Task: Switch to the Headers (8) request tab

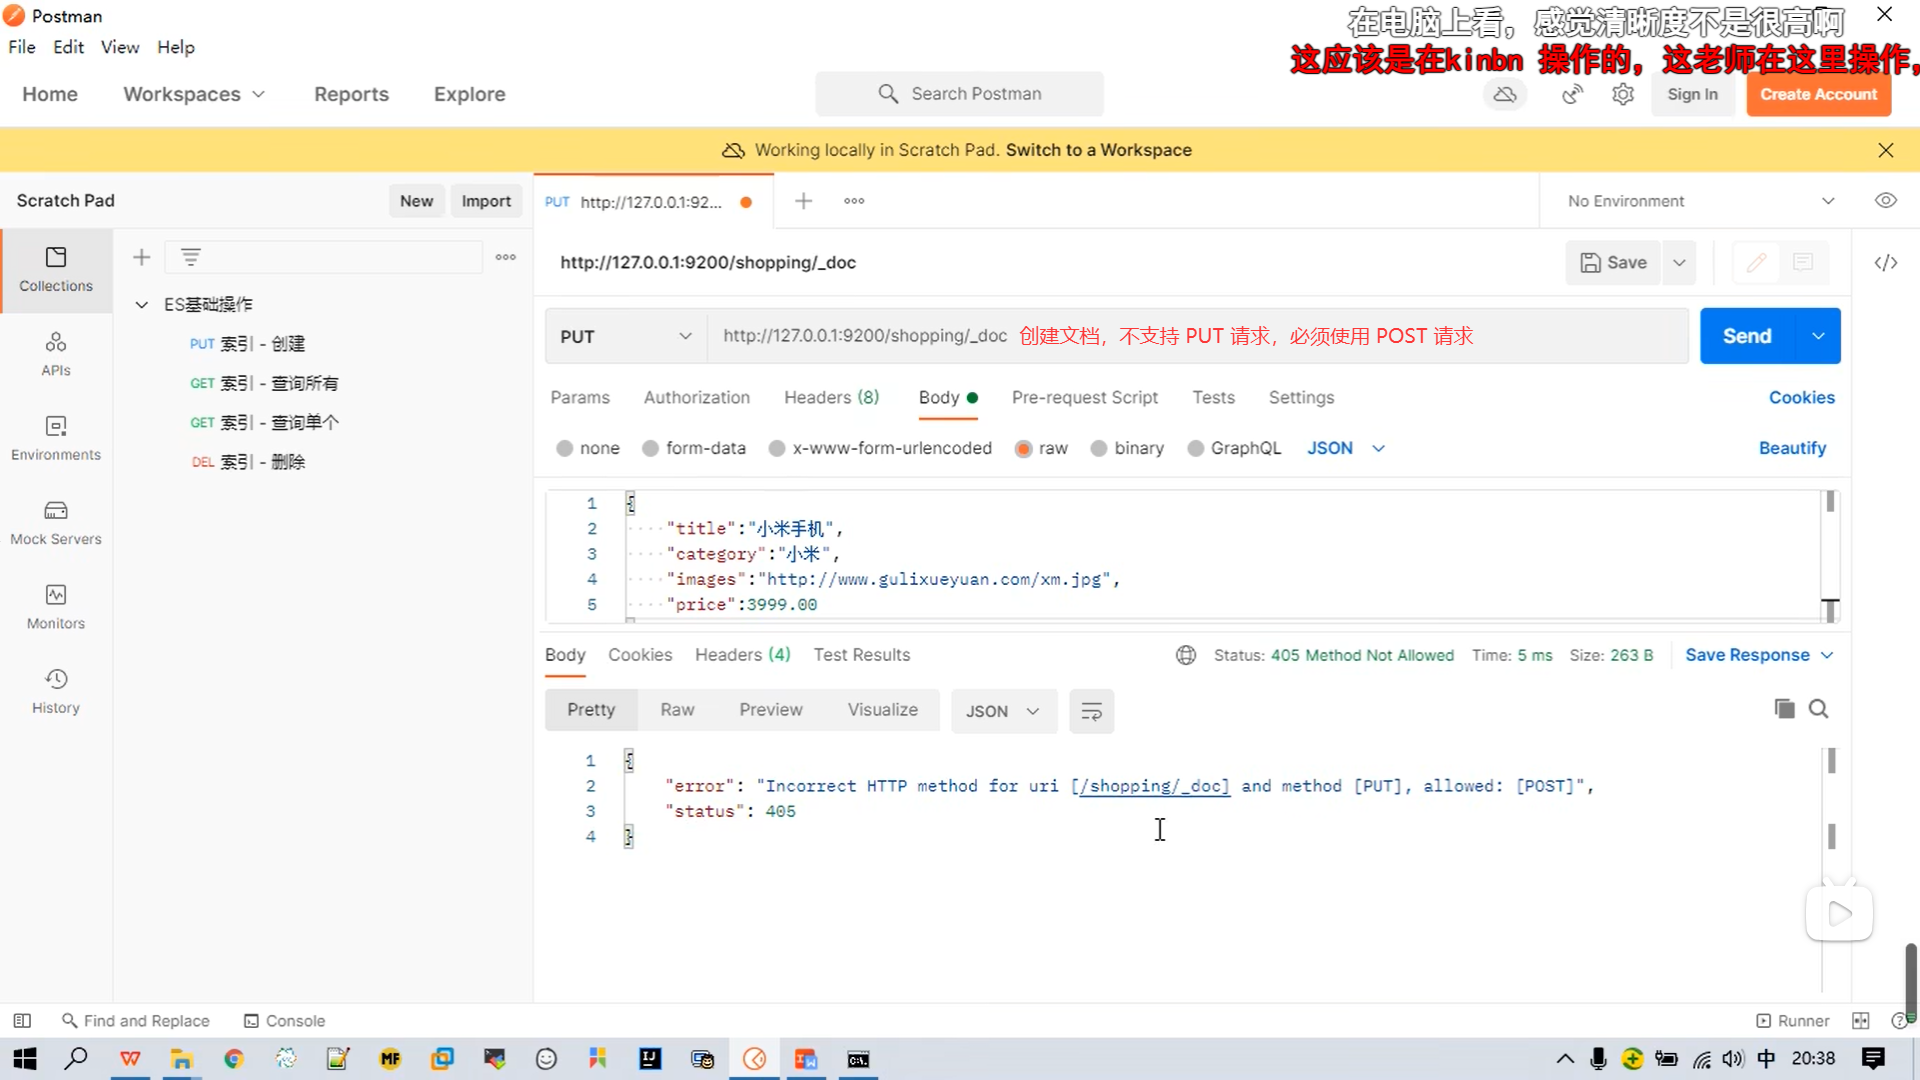Action: 831,398
